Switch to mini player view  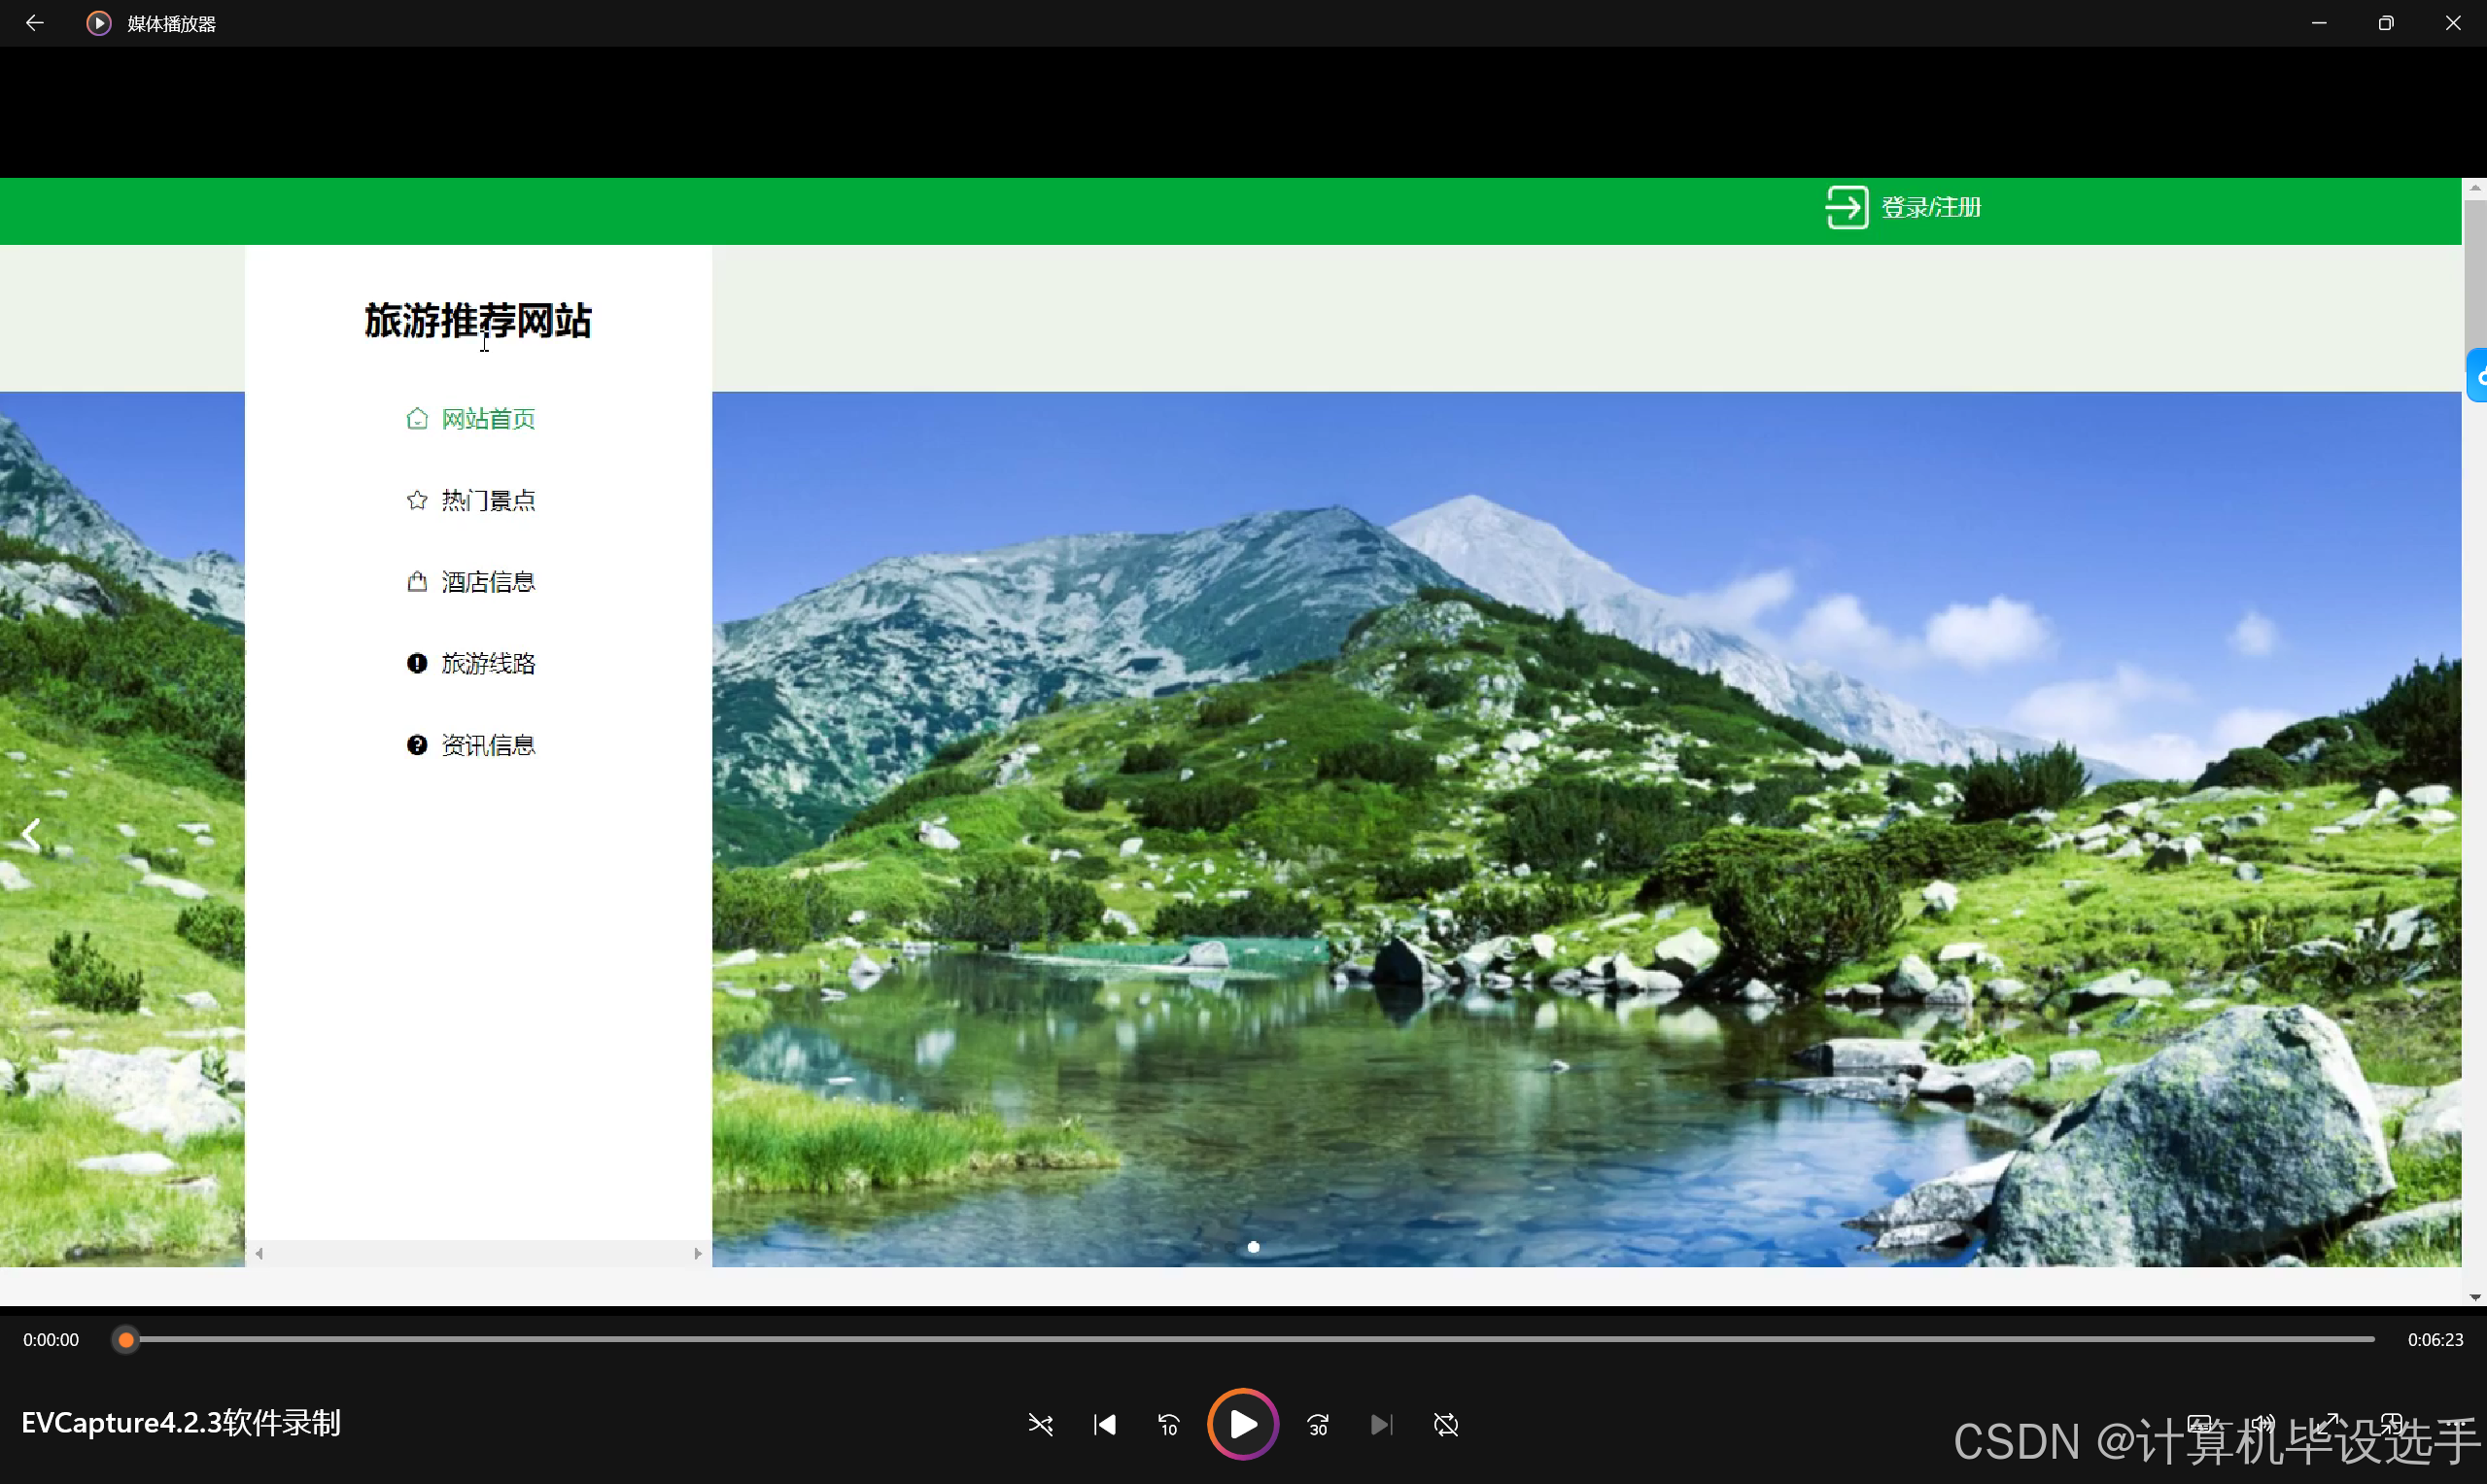coord(2392,1422)
